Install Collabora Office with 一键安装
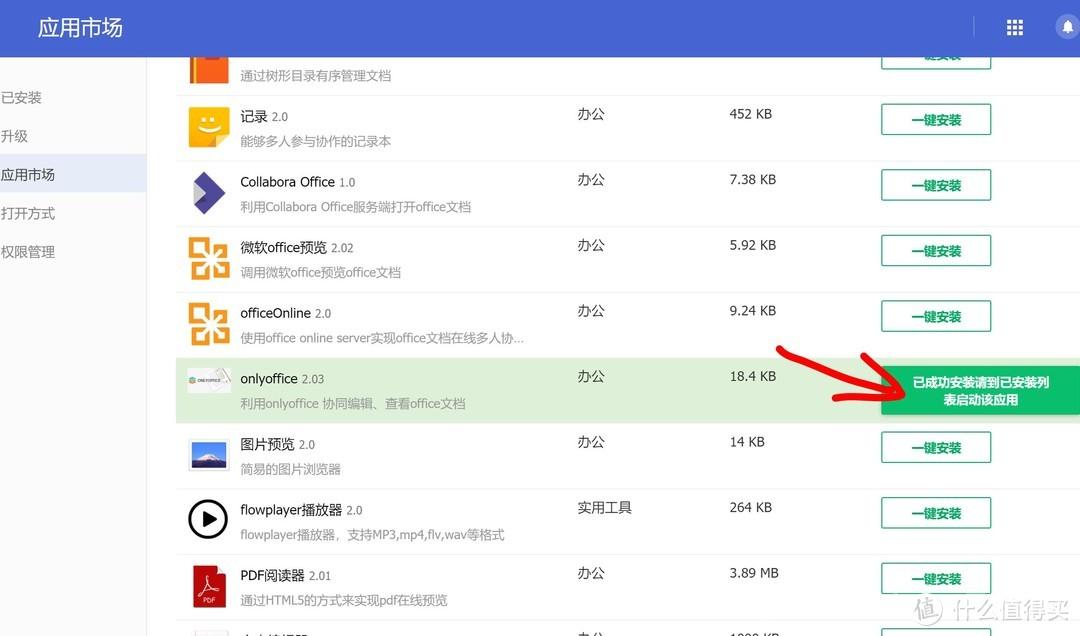This screenshot has width=1080, height=636. tap(936, 185)
